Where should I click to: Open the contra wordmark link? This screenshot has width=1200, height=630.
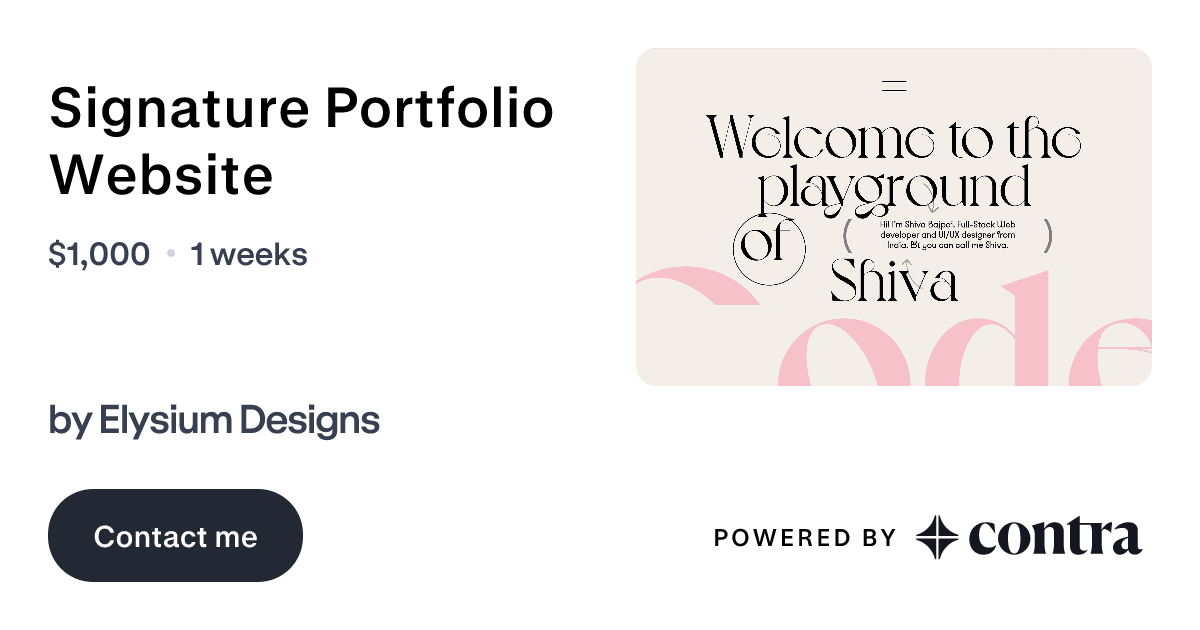[1056, 537]
